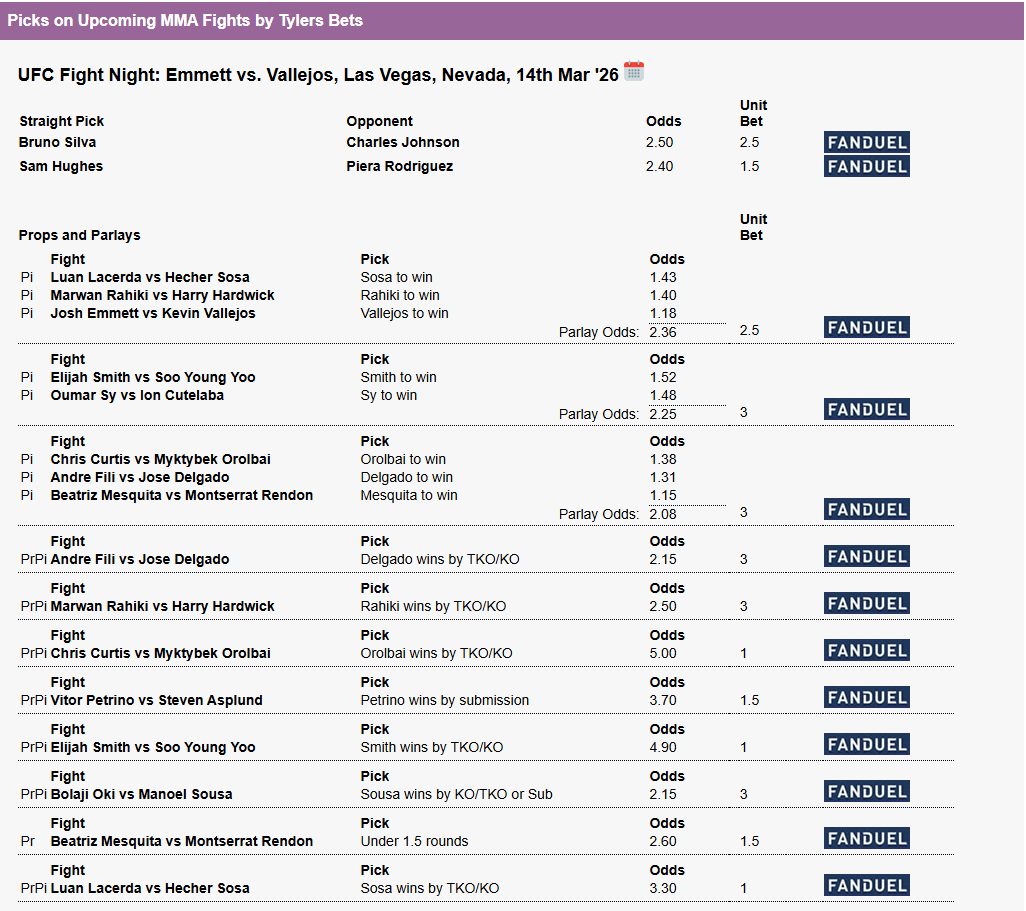1026x911 pixels.
Task: Click the Parlay Odds 2.25 value
Action: 663,414
